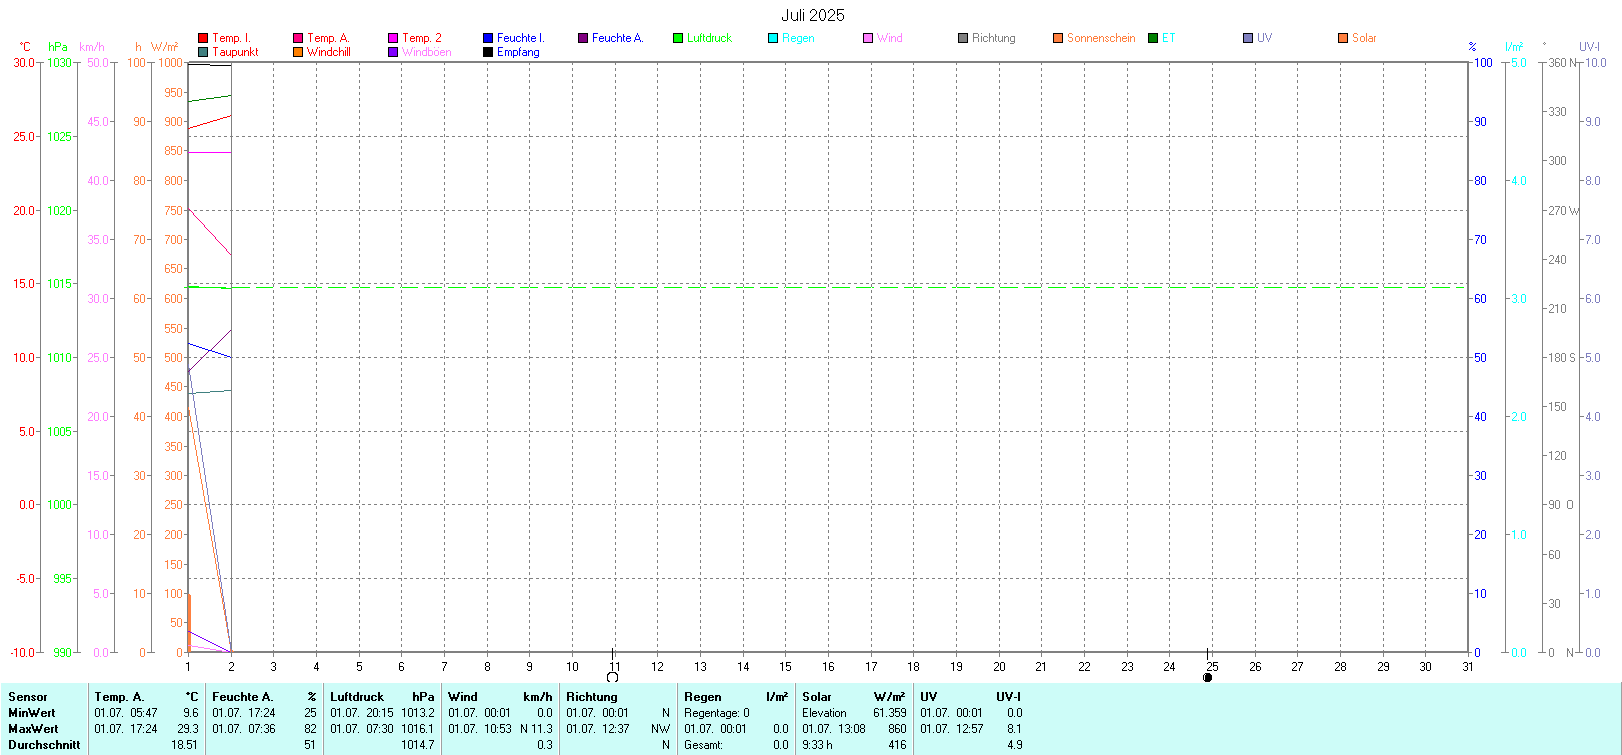Click the maximum pressure value 1016.1
This screenshot has height=755, width=1622.
(x=418, y=729)
